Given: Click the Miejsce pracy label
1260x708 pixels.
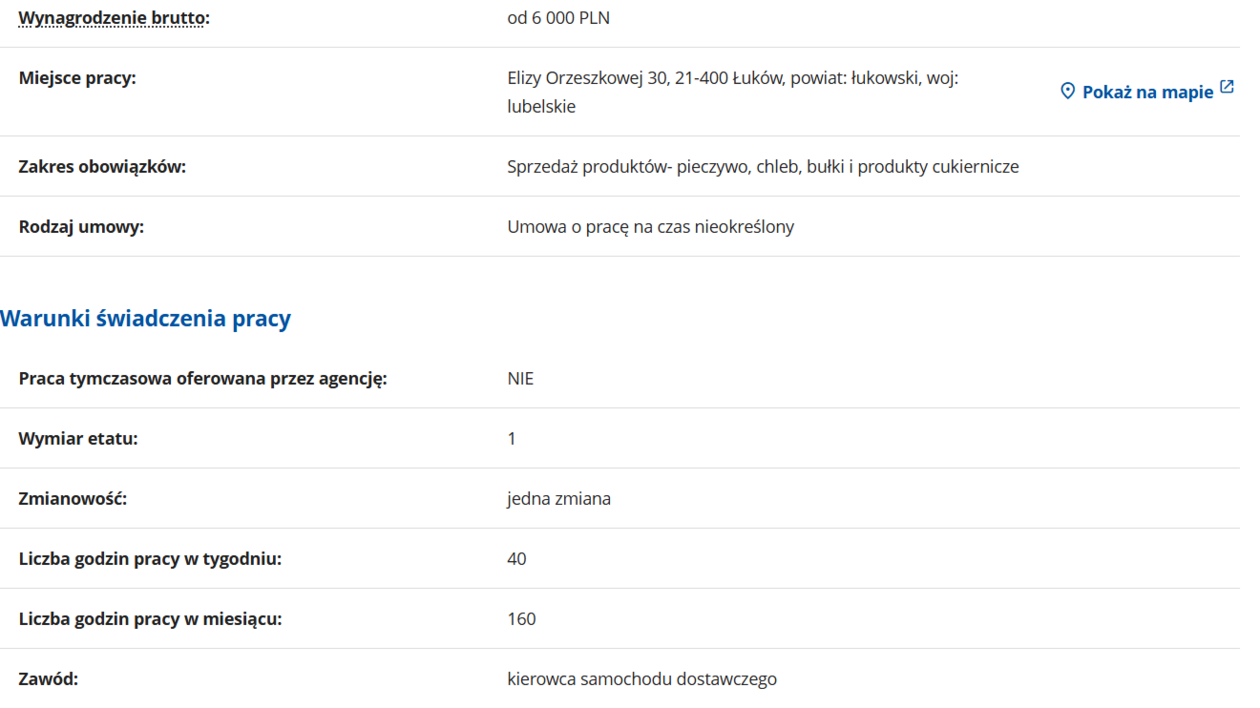Looking at the screenshot, I should pos(77,78).
